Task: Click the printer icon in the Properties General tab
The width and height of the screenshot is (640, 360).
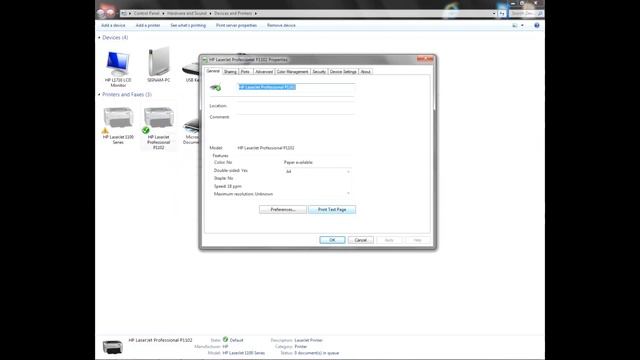Action: click(216, 87)
